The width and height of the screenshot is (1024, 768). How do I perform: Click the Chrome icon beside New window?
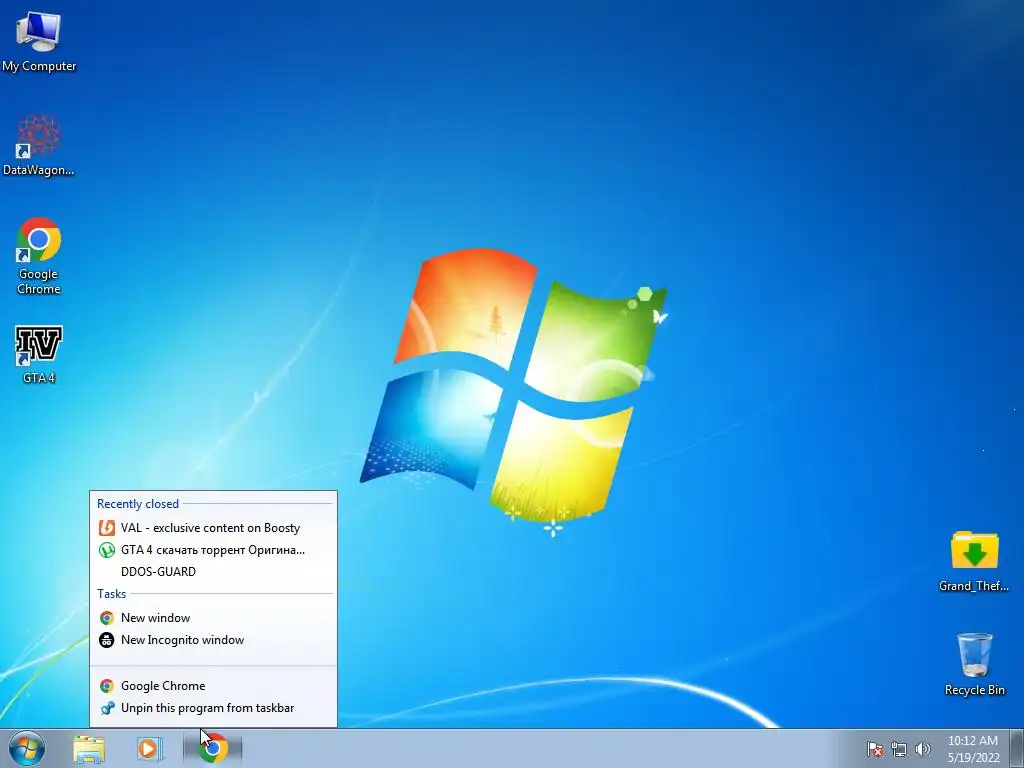pos(106,618)
